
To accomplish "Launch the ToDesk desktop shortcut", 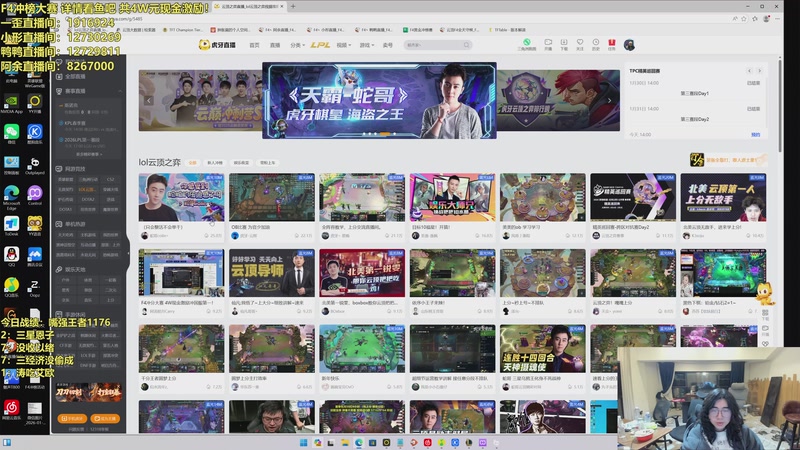I will coord(12,226).
